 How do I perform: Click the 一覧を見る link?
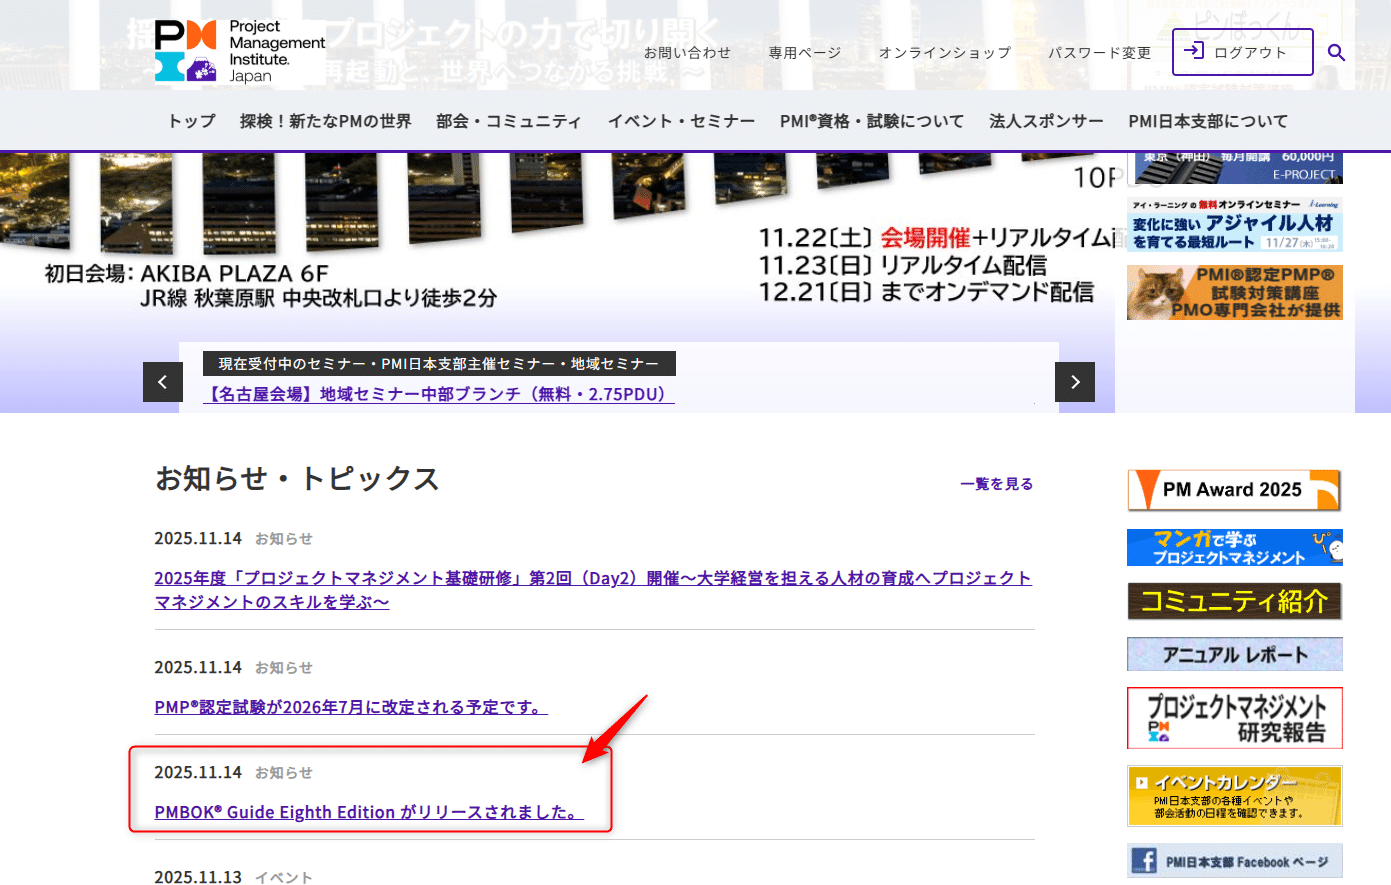pyautogui.click(x=997, y=483)
